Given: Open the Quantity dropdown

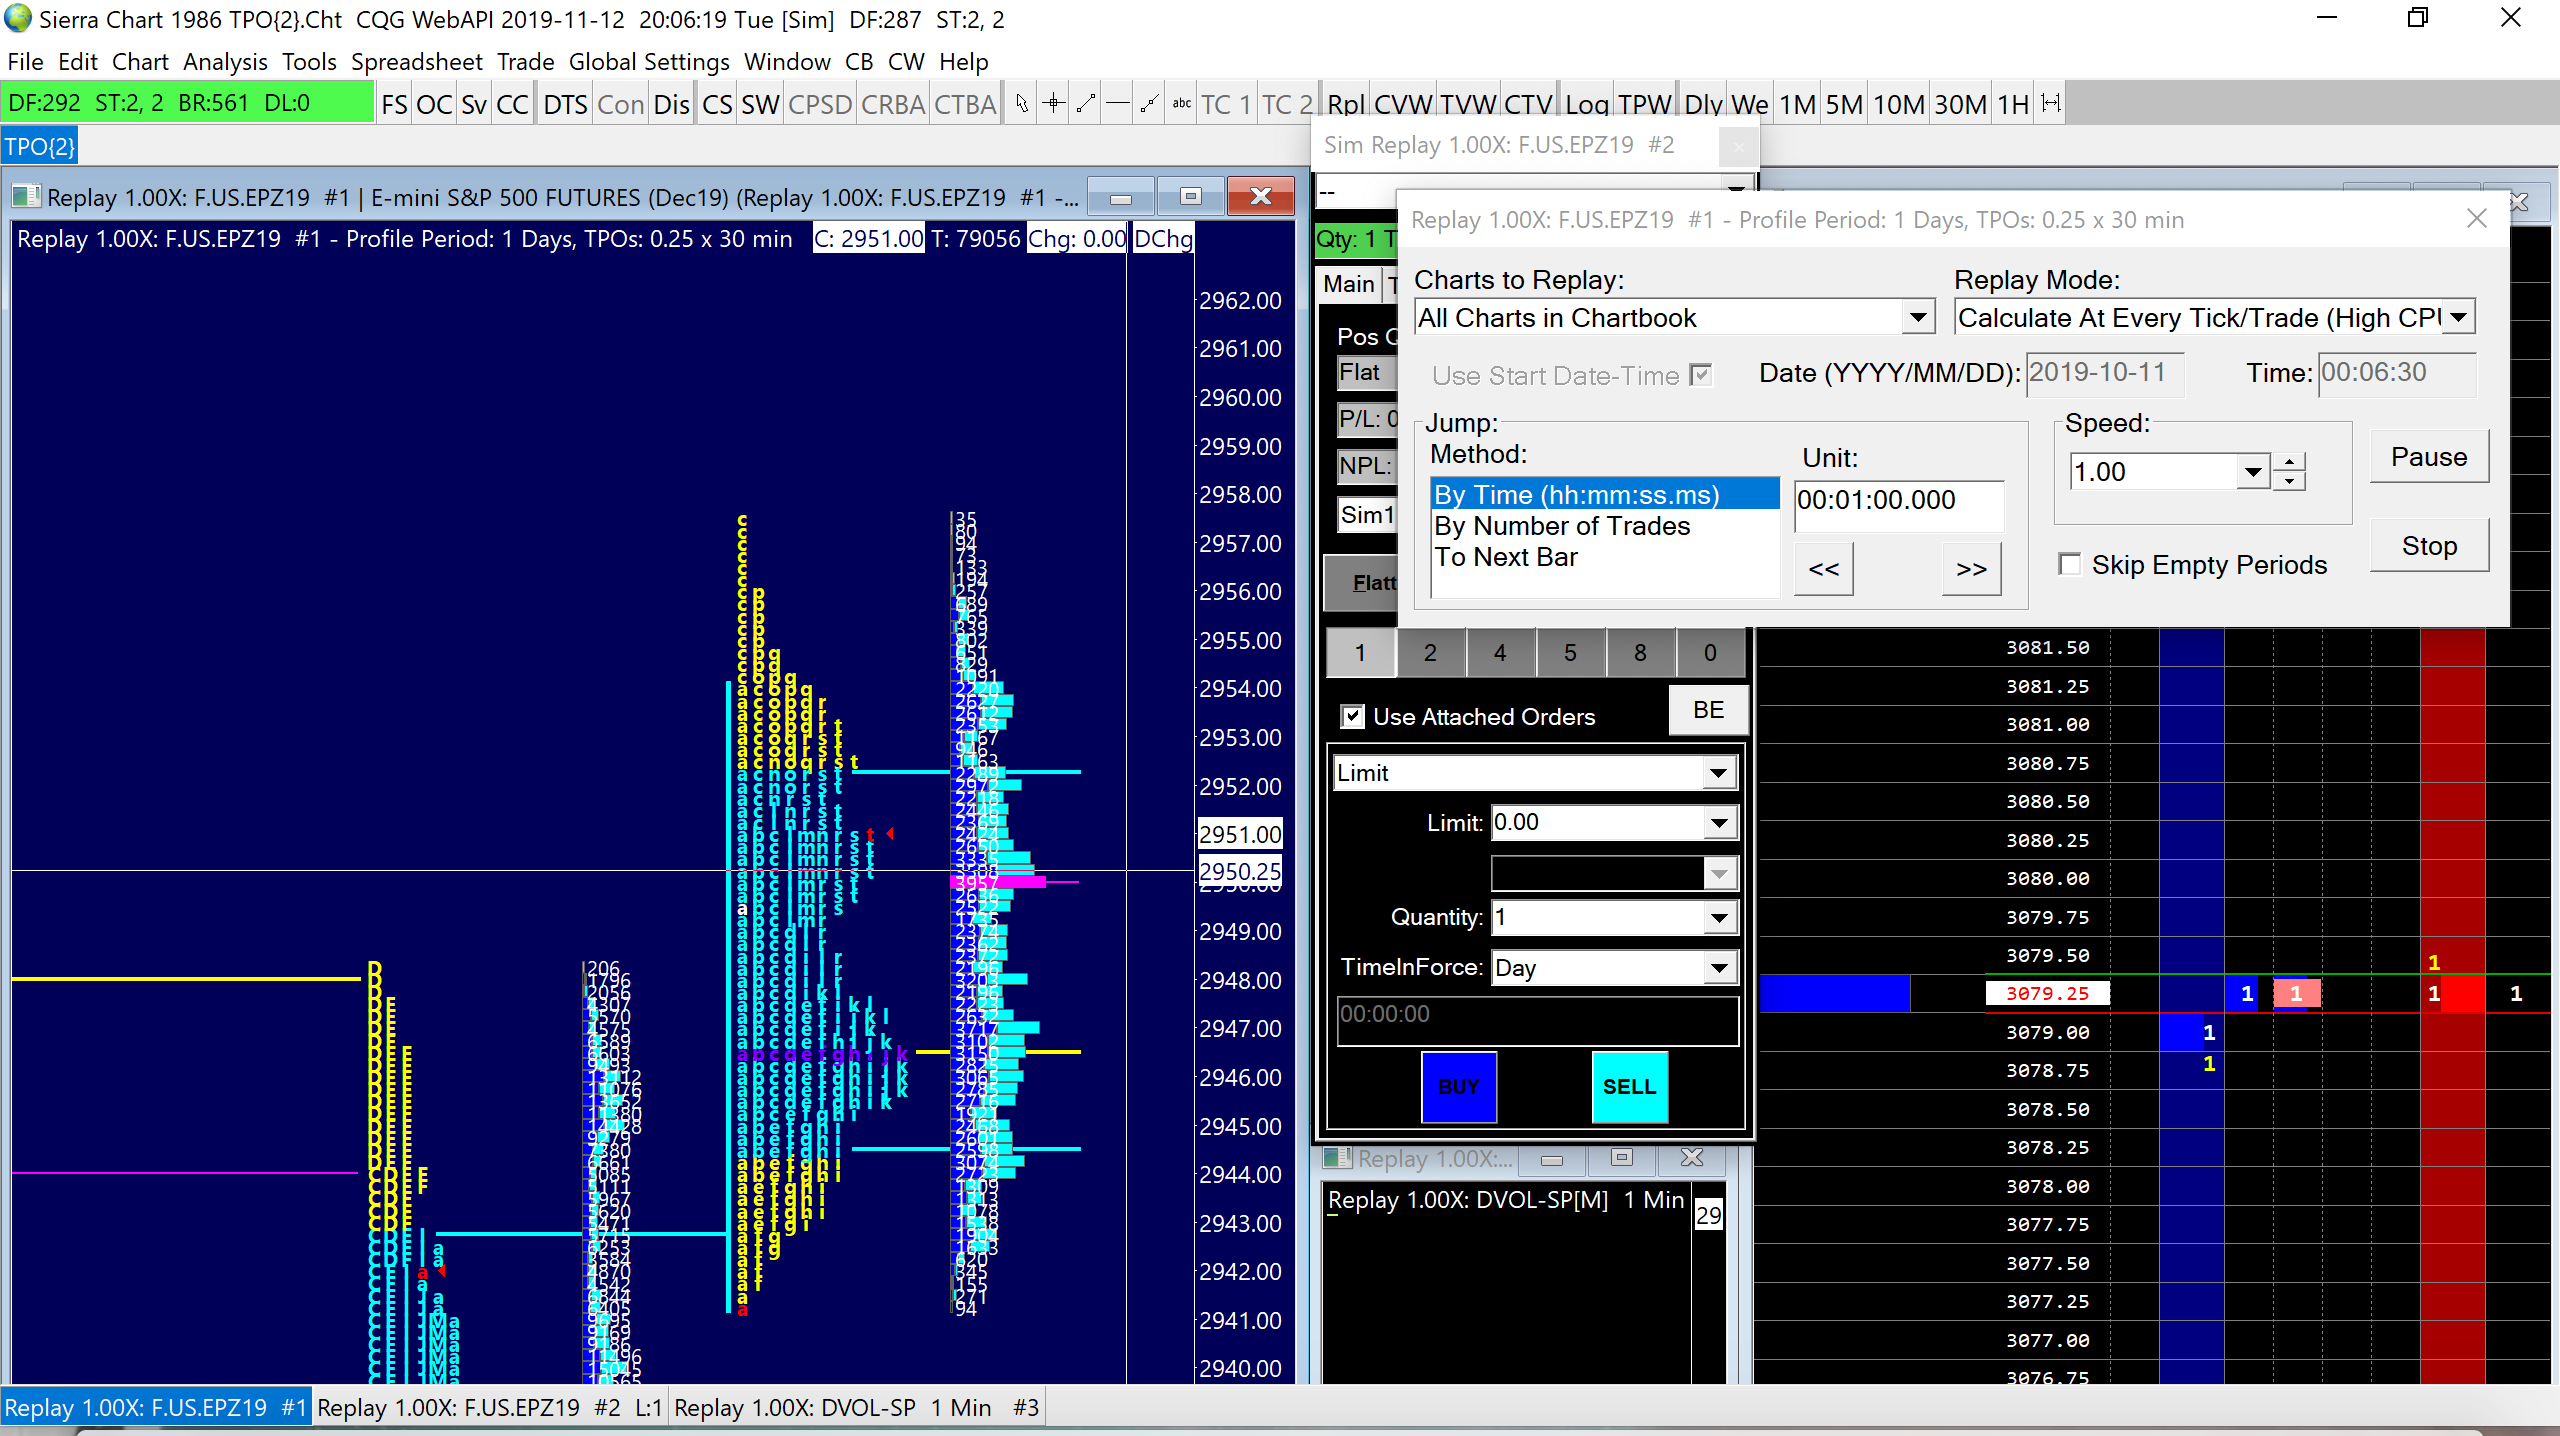Looking at the screenshot, I should click(x=1719, y=918).
